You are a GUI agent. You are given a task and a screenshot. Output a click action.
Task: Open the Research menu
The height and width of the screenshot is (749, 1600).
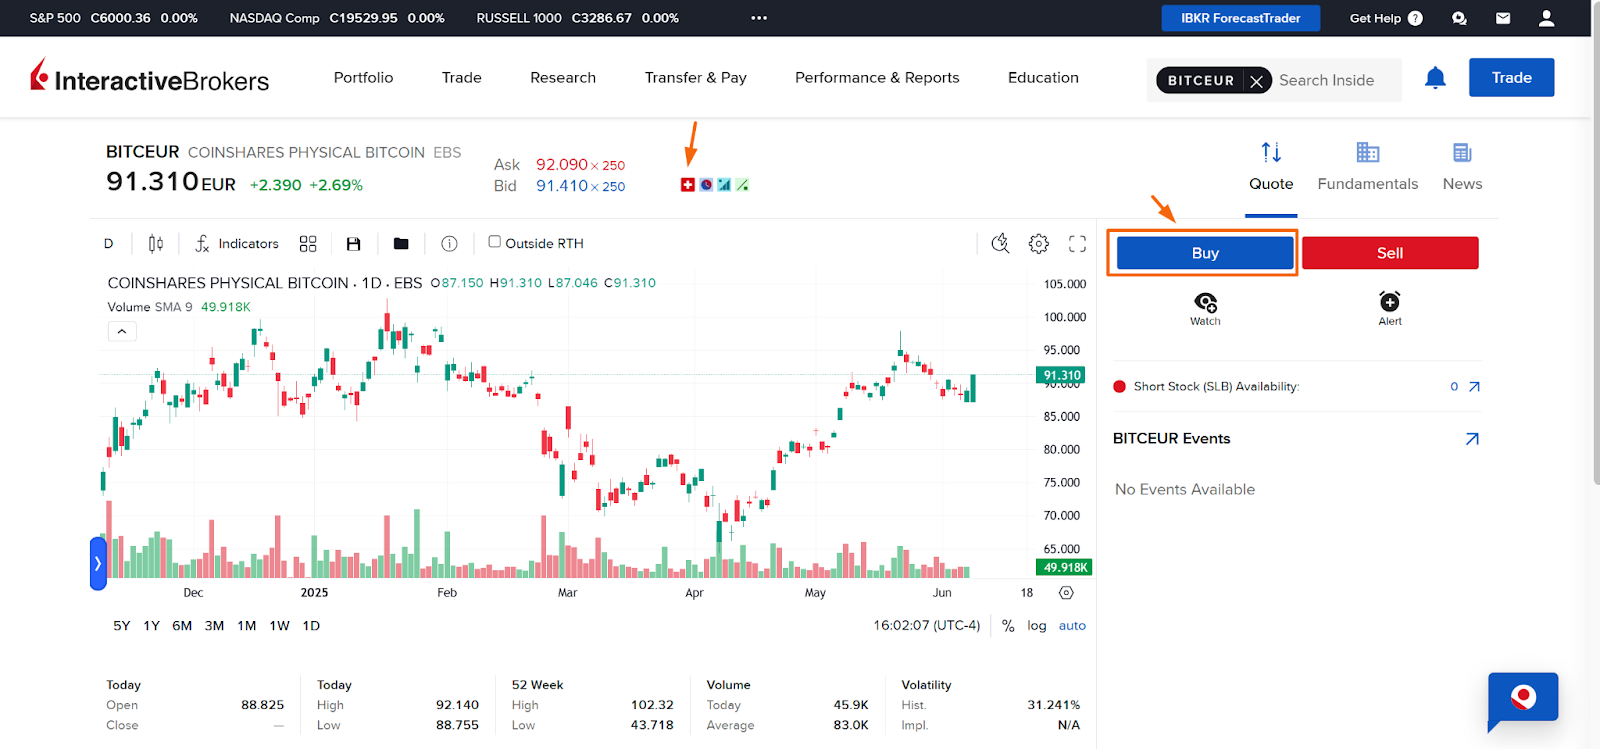tap(563, 77)
